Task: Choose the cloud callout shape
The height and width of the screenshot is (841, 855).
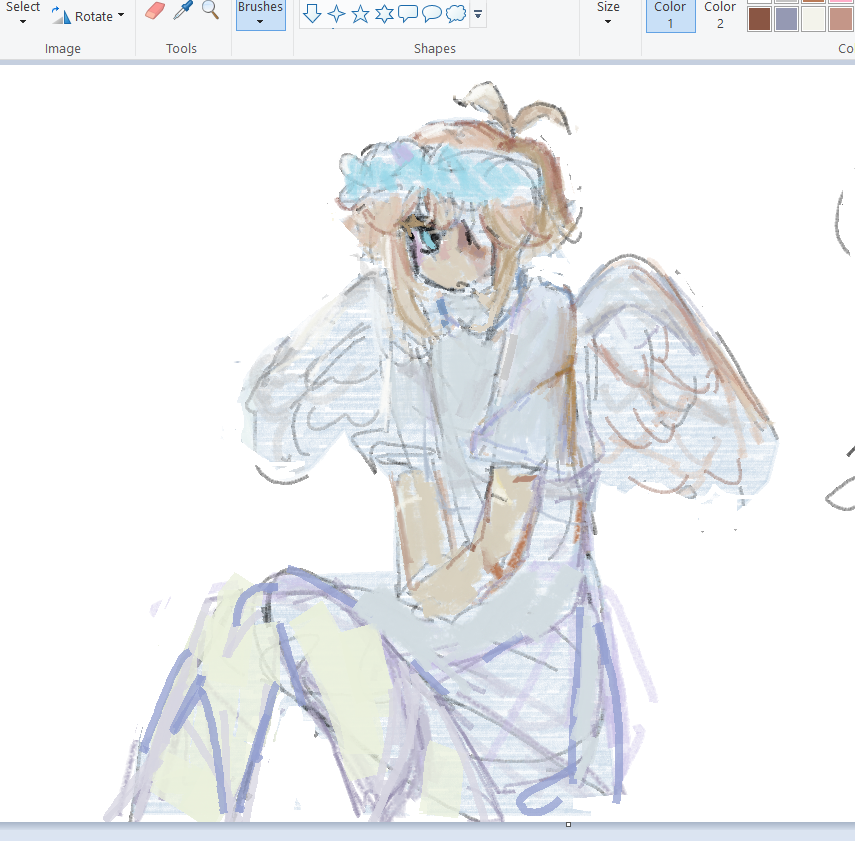Action: (x=456, y=14)
